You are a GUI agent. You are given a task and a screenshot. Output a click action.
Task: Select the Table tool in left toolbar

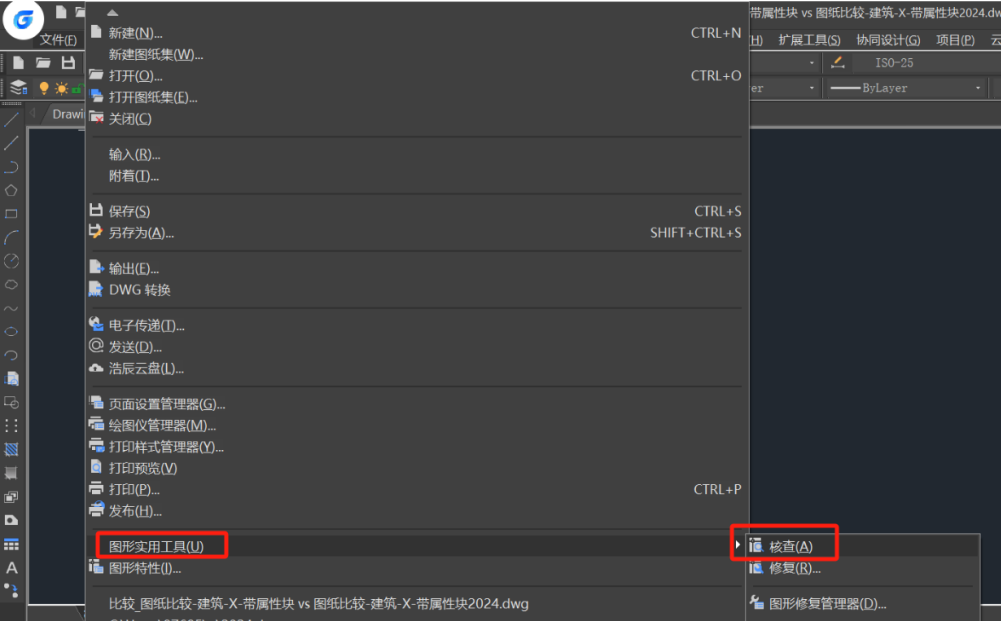[12, 545]
